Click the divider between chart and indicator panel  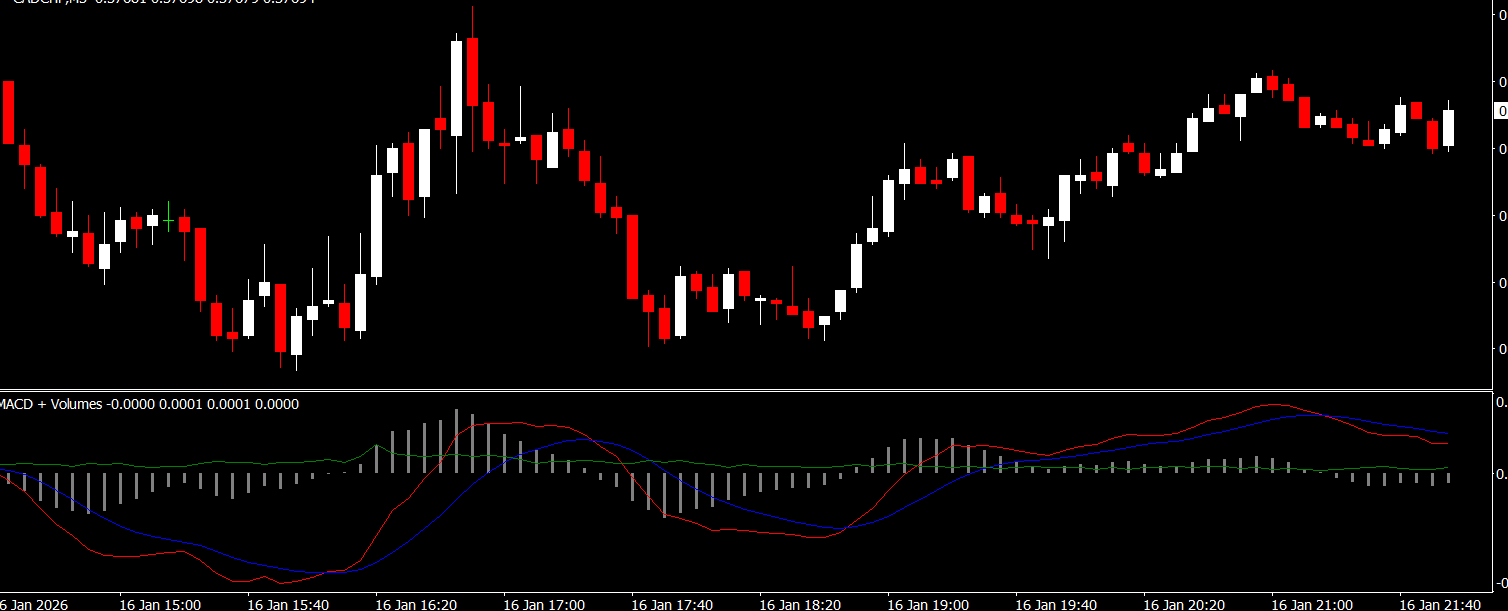[x=745, y=389]
